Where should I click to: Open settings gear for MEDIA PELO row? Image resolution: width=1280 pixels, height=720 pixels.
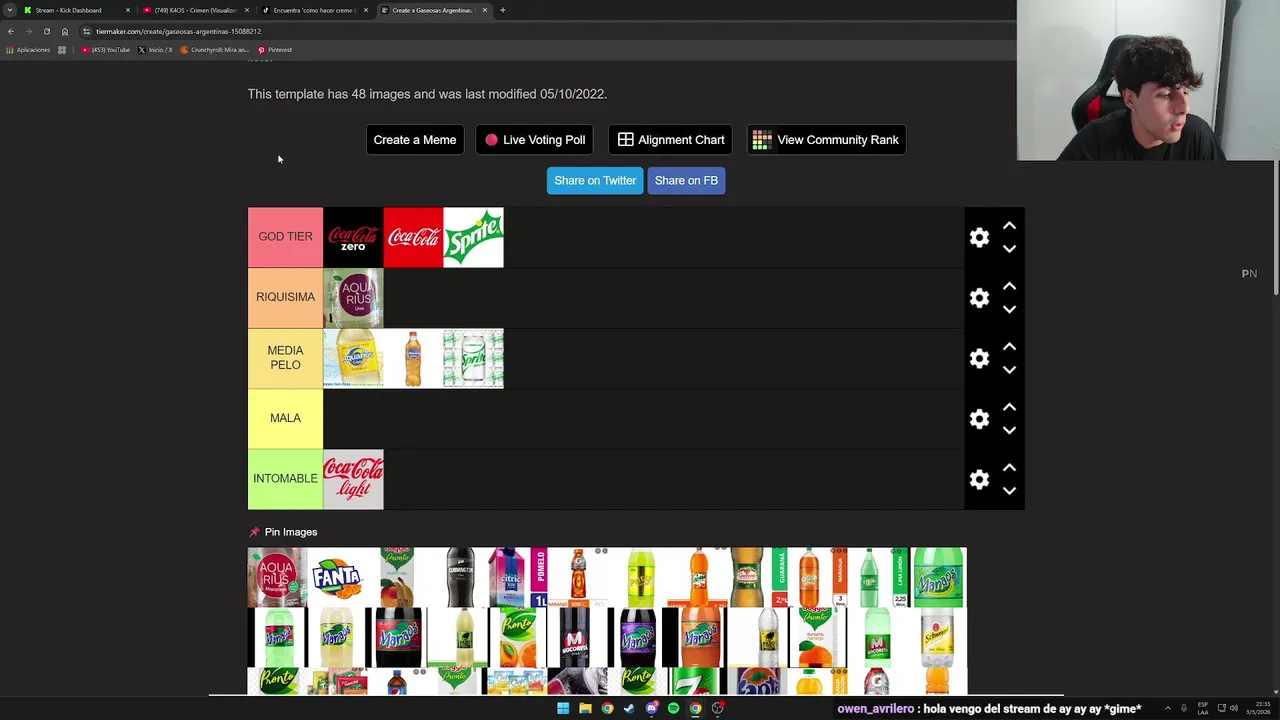pyautogui.click(x=979, y=358)
